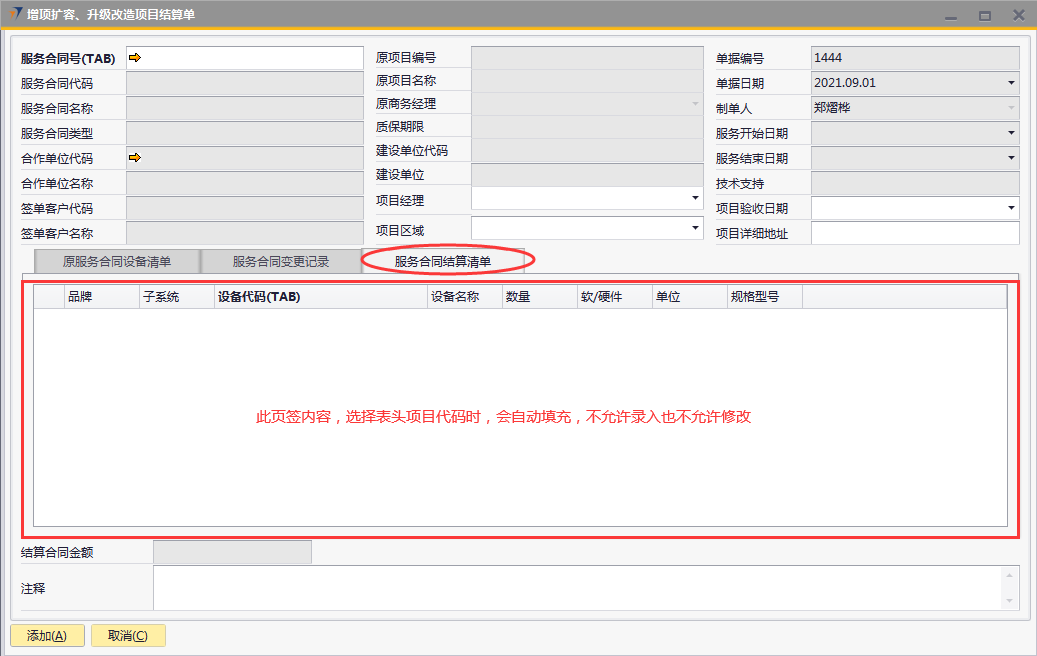
Task: Open the 项目验收日期 dropdown
Action: click(1011, 208)
